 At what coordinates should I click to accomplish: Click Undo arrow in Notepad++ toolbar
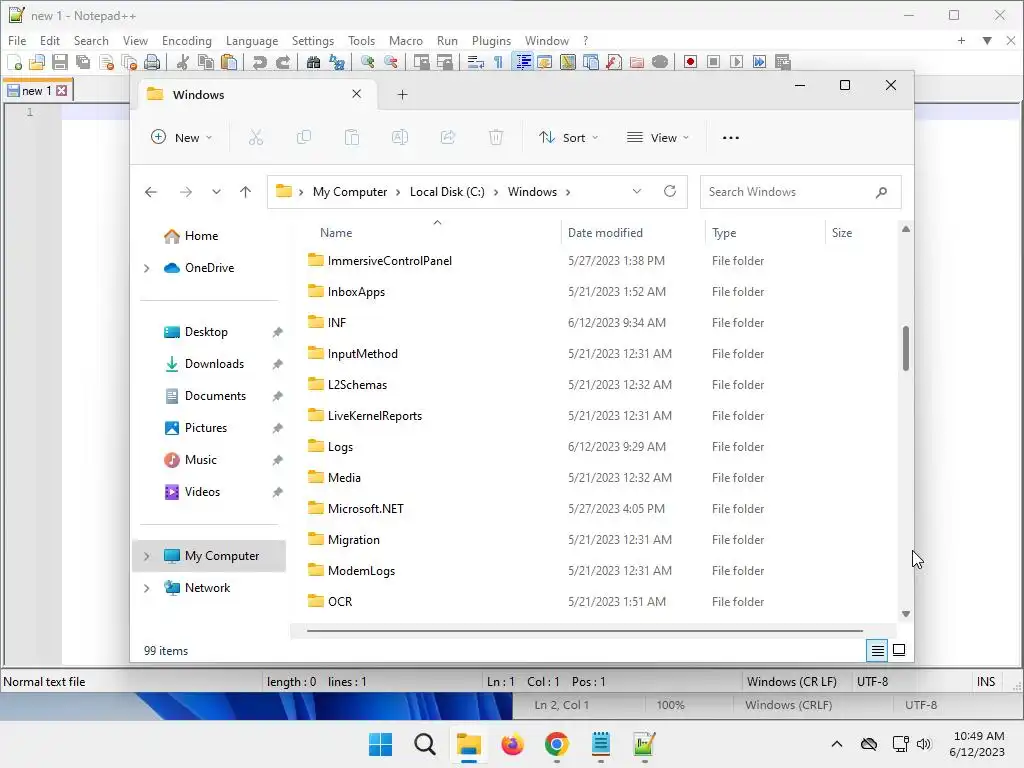tap(259, 62)
